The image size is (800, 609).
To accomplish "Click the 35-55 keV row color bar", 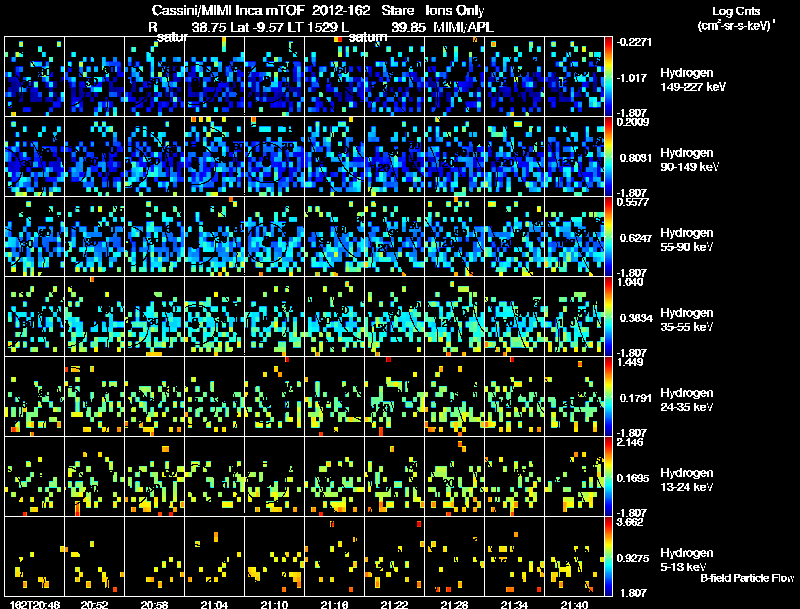I will pos(608,317).
